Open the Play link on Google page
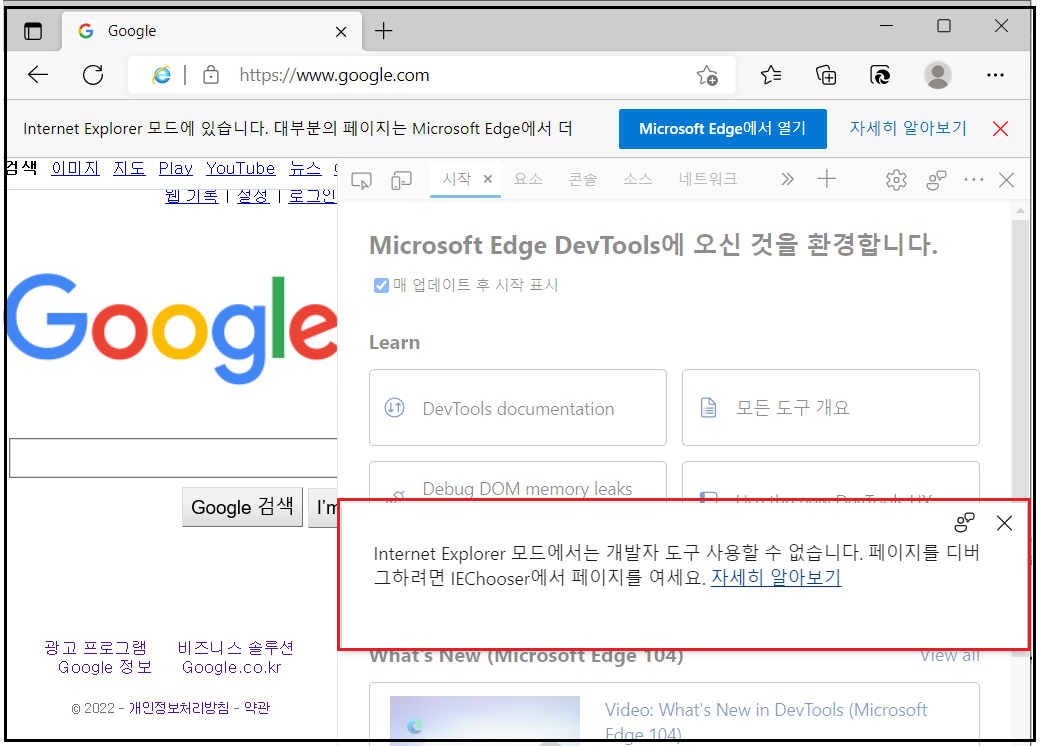This screenshot has width=1040, height=746. tap(176, 168)
